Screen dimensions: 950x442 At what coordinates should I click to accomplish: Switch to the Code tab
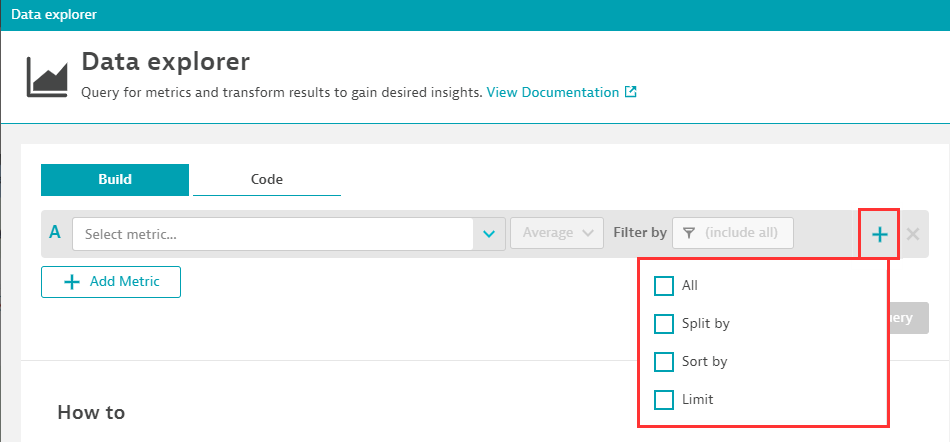(266, 180)
